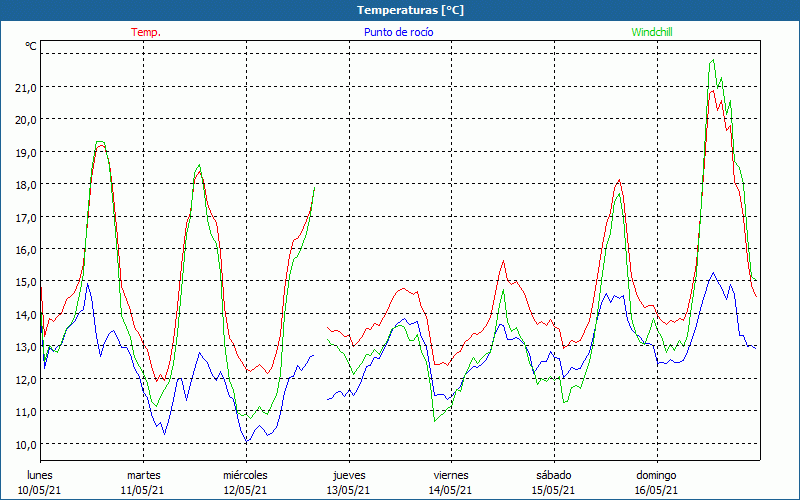800x500 pixels.
Task: Click the 'domingo' day label
Action: point(656,476)
